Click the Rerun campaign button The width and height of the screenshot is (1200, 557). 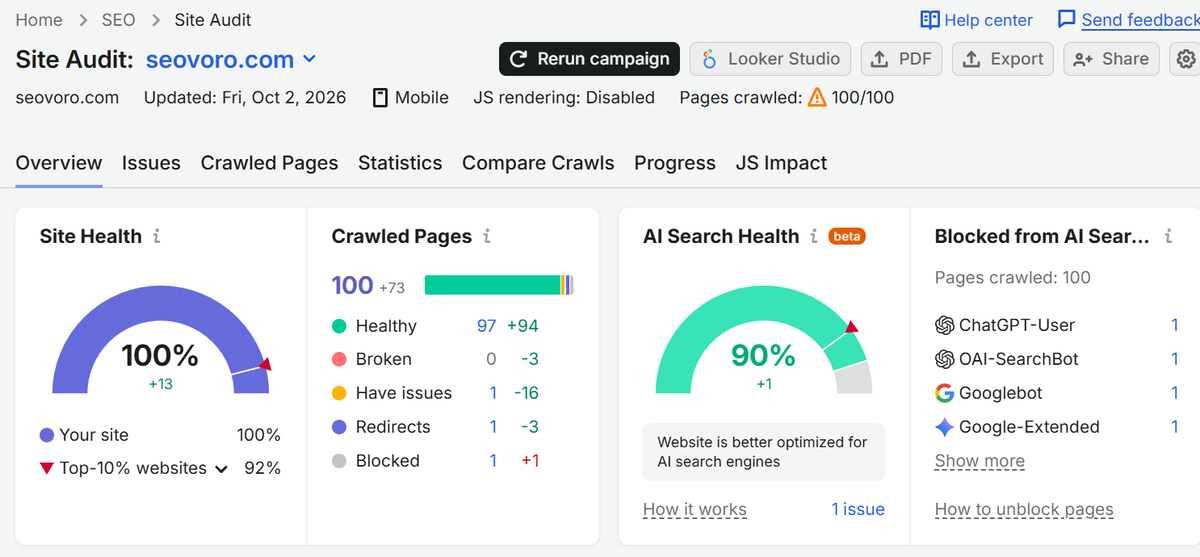click(x=589, y=59)
